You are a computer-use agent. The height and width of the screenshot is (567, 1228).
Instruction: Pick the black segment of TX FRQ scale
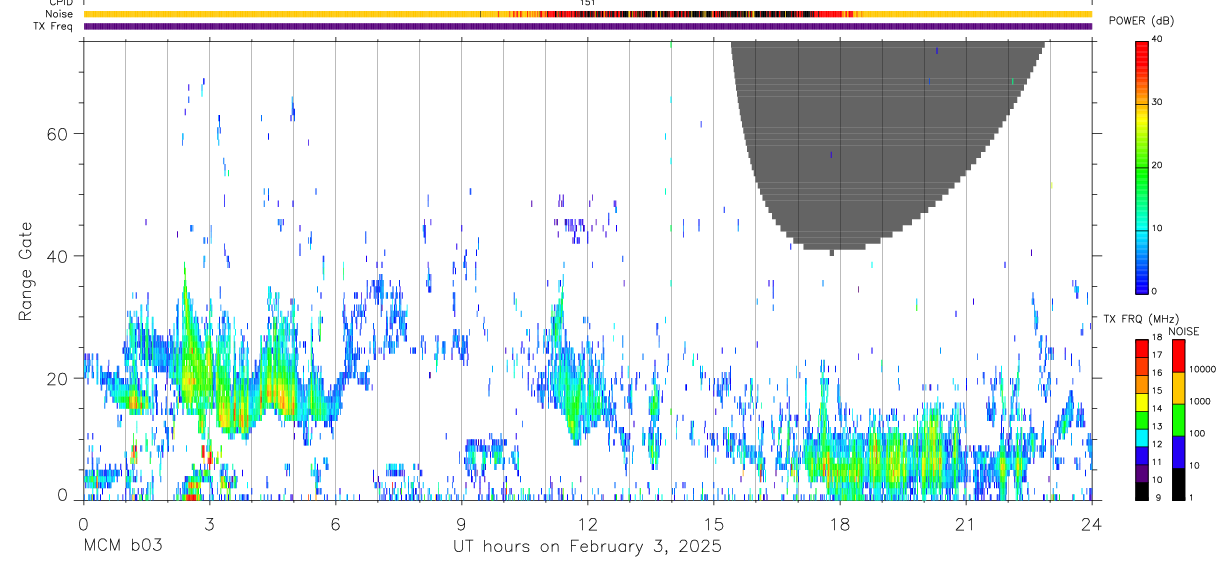1142,491
